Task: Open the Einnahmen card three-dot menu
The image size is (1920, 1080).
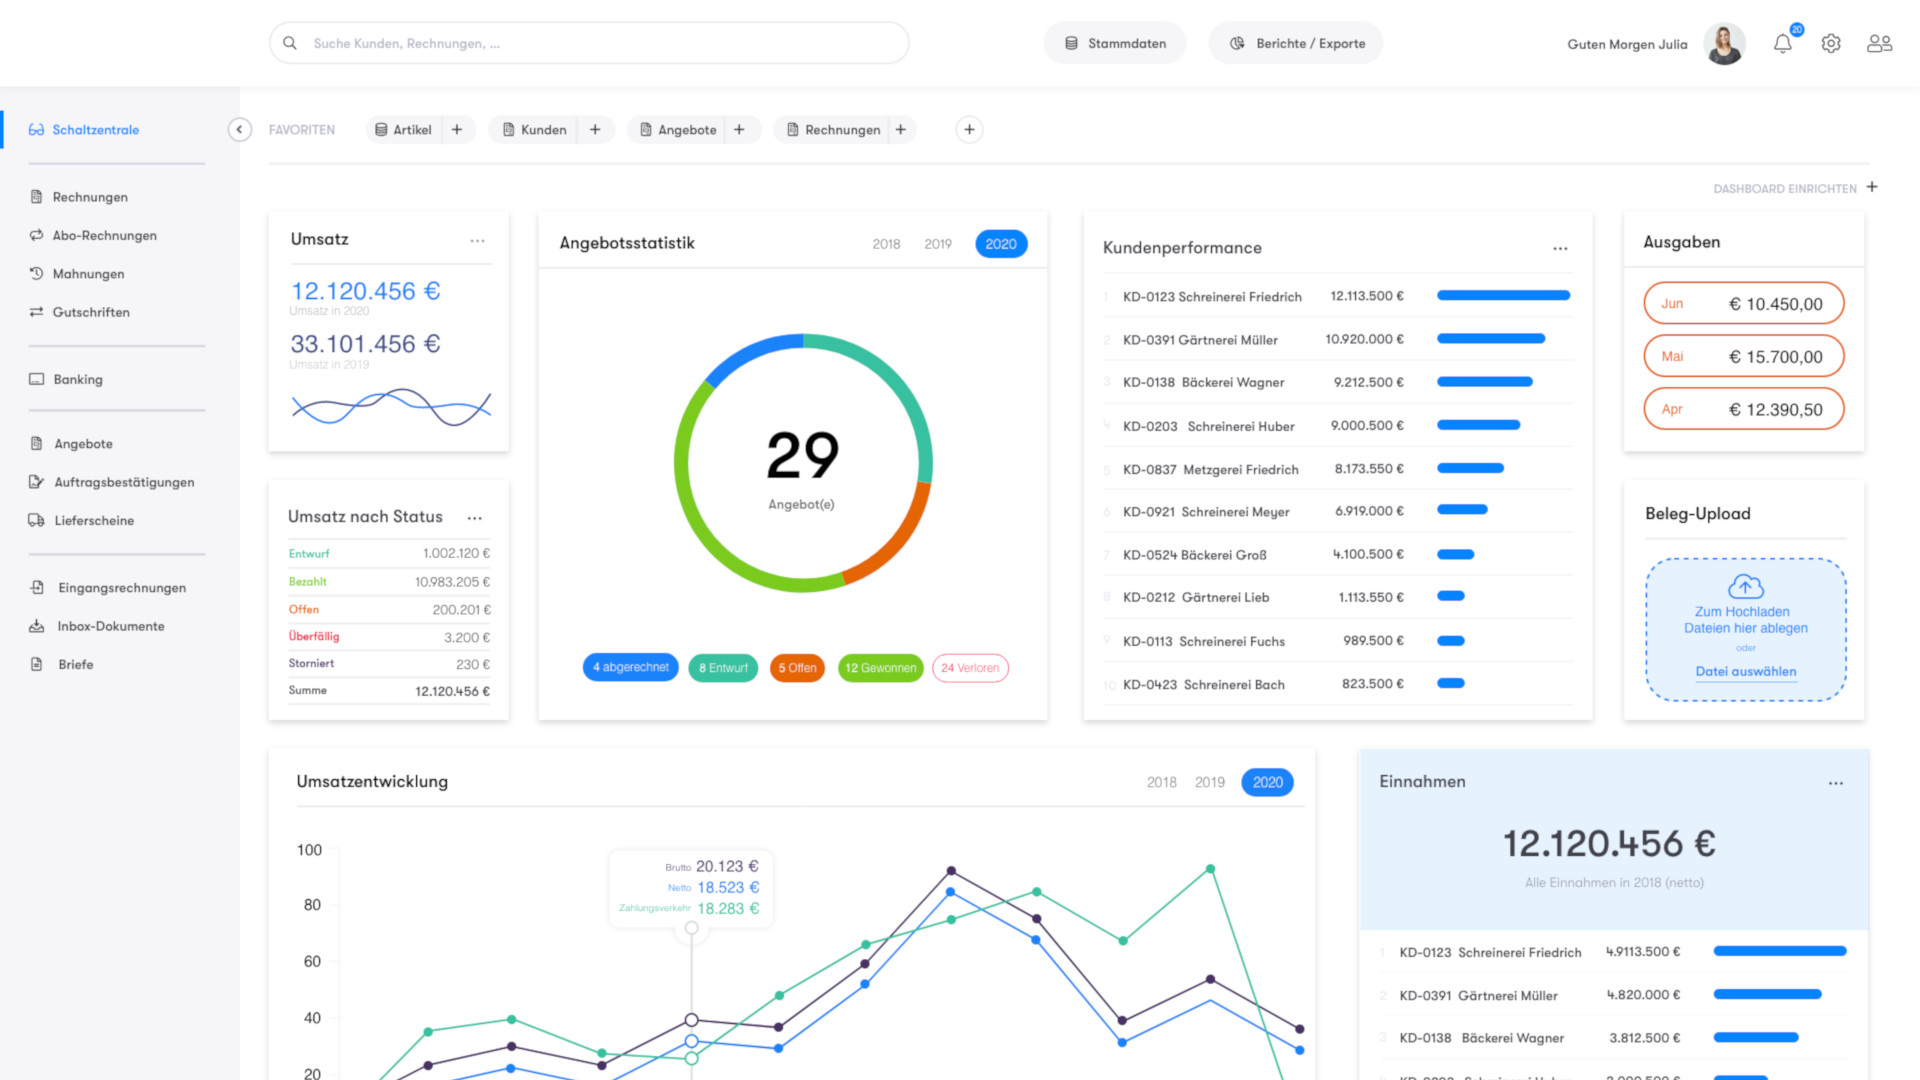Action: pyautogui.click(x=1836, y=784)
